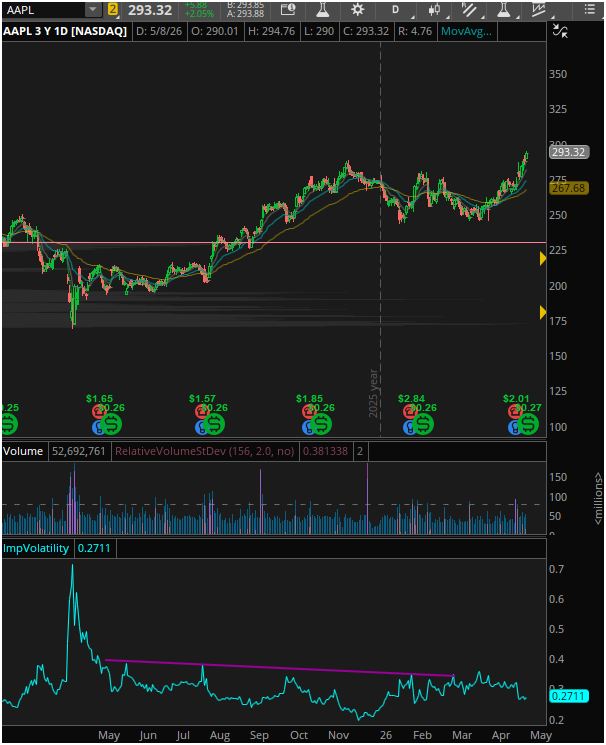Click red phone conference call icon under $1.57
Screen dimensions: 606x745
pos(202,411)
